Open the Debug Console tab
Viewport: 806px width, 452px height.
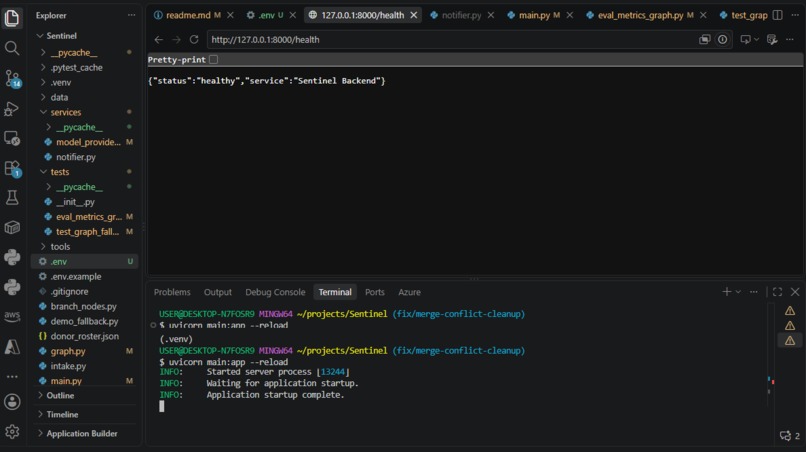tap(275, 292)
